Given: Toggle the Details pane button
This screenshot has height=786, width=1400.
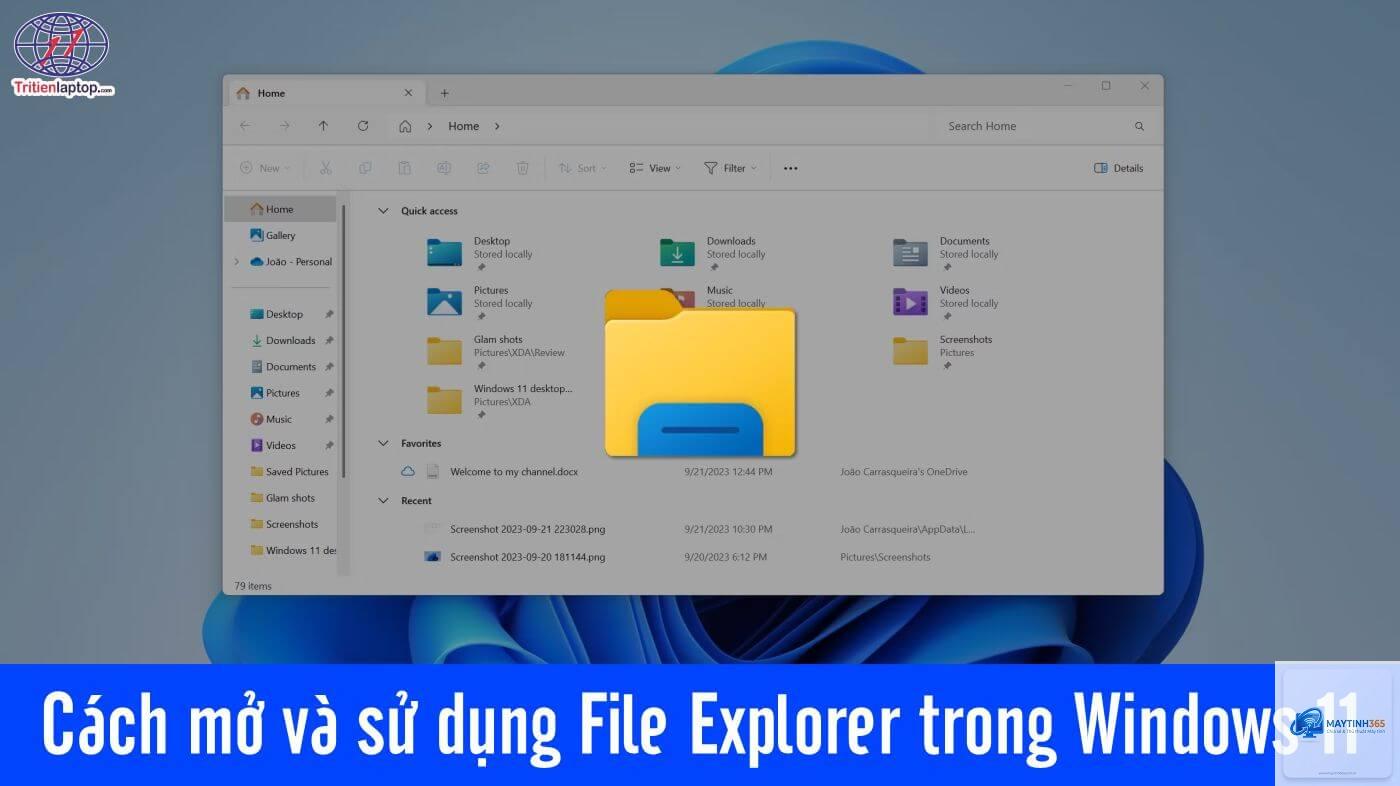Looking at the screenshot, I should click(1119, 168).
